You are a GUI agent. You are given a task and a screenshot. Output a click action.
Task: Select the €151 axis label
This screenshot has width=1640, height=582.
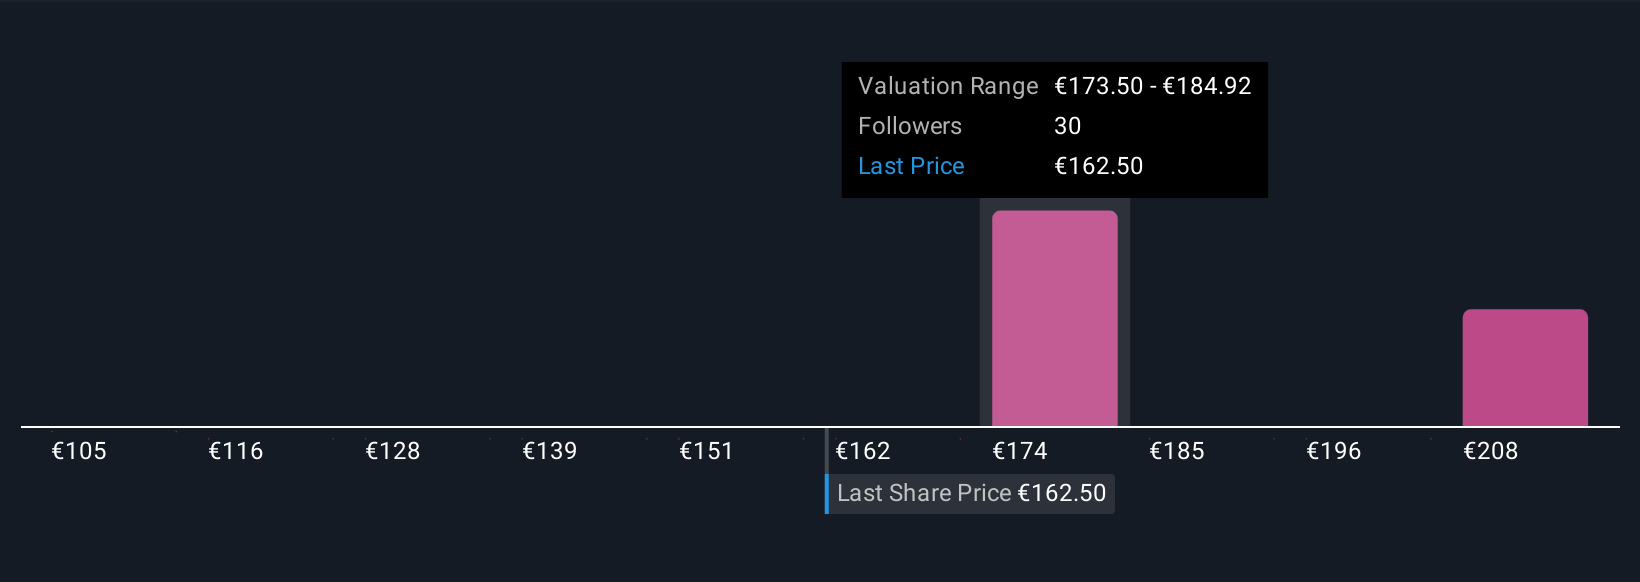coord(707,451)
